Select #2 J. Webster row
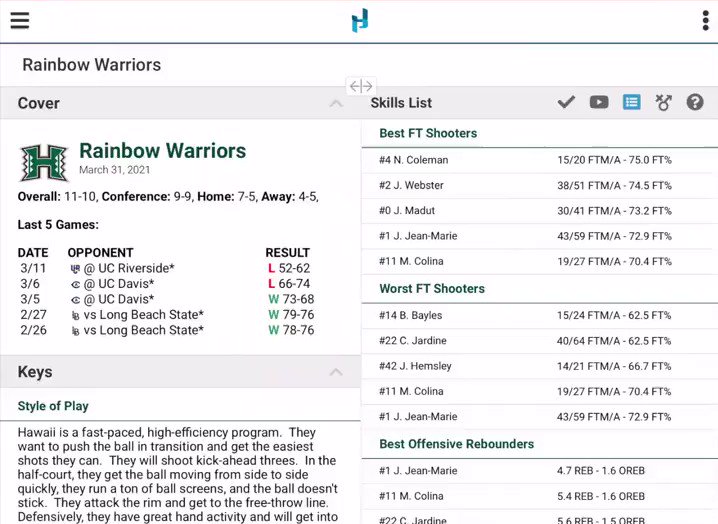 pos(540,186)
